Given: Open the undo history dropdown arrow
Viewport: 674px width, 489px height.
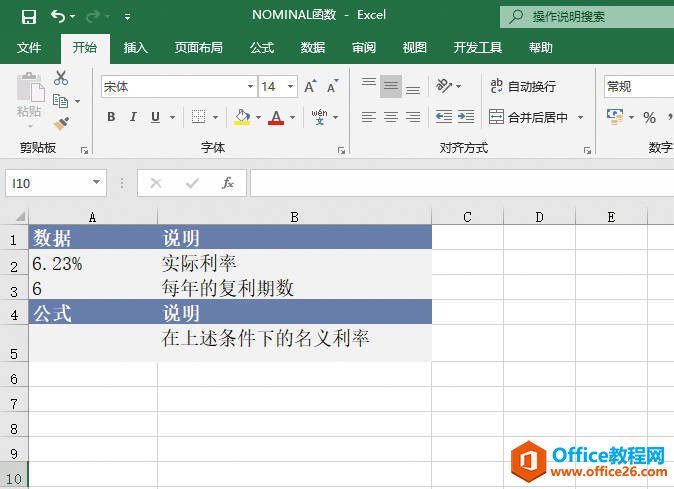Looking at the screenshot, I should point(72,16).
